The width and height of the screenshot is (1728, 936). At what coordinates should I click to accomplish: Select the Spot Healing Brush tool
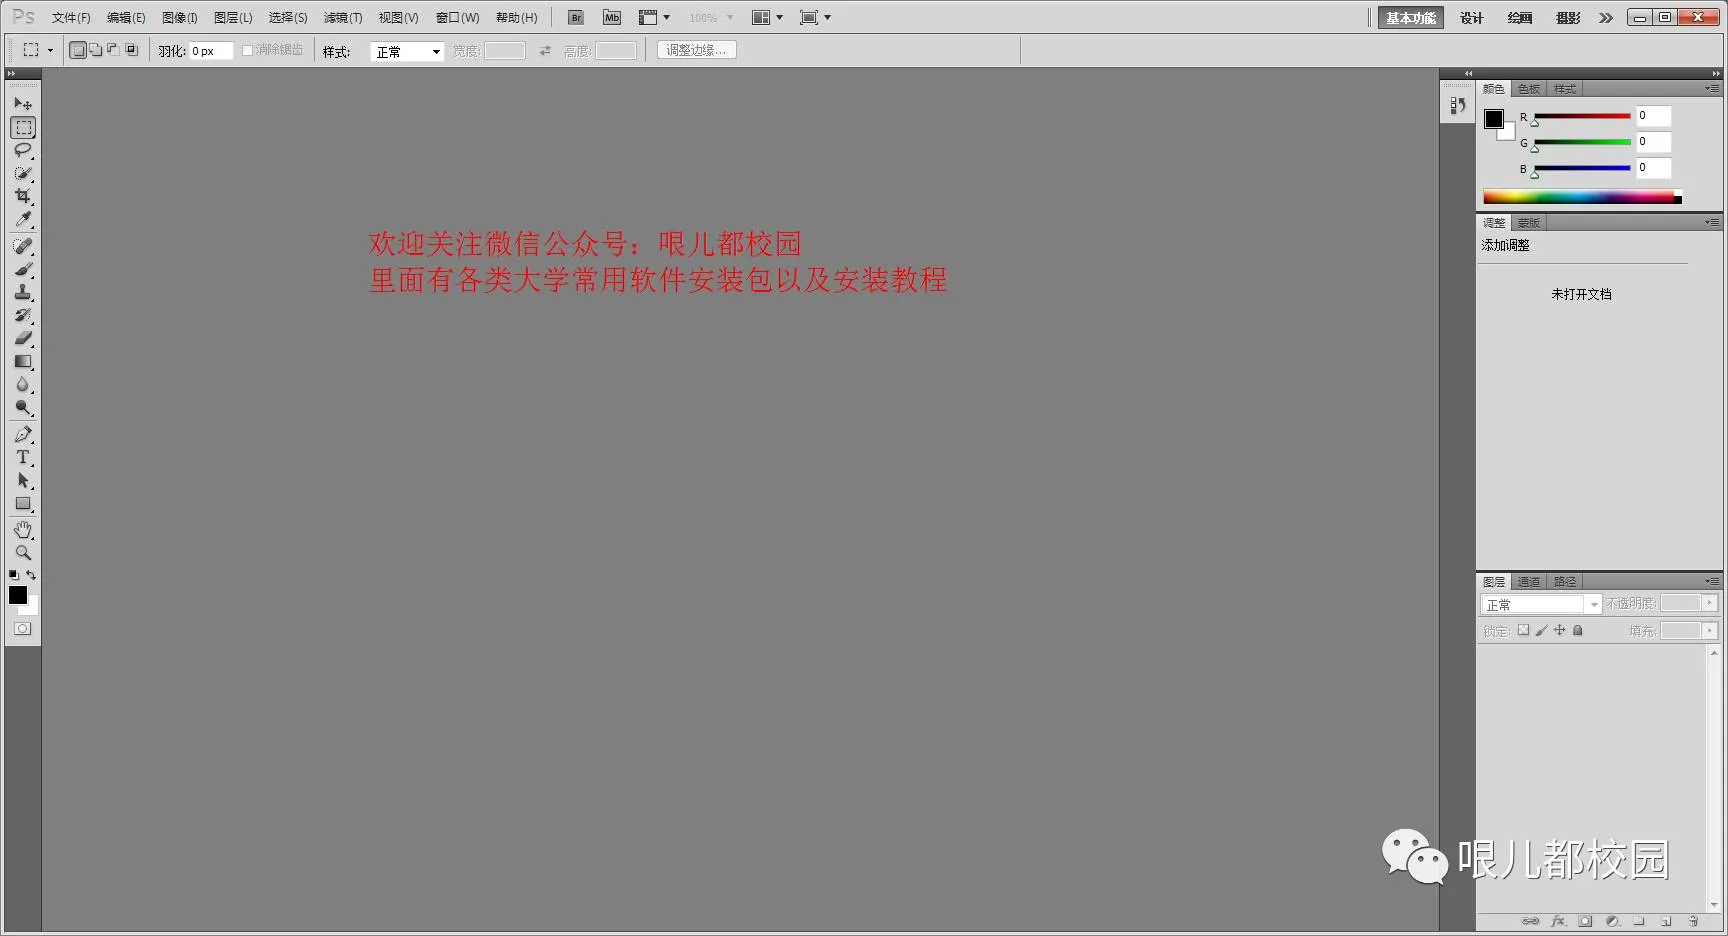pos(23,246)
